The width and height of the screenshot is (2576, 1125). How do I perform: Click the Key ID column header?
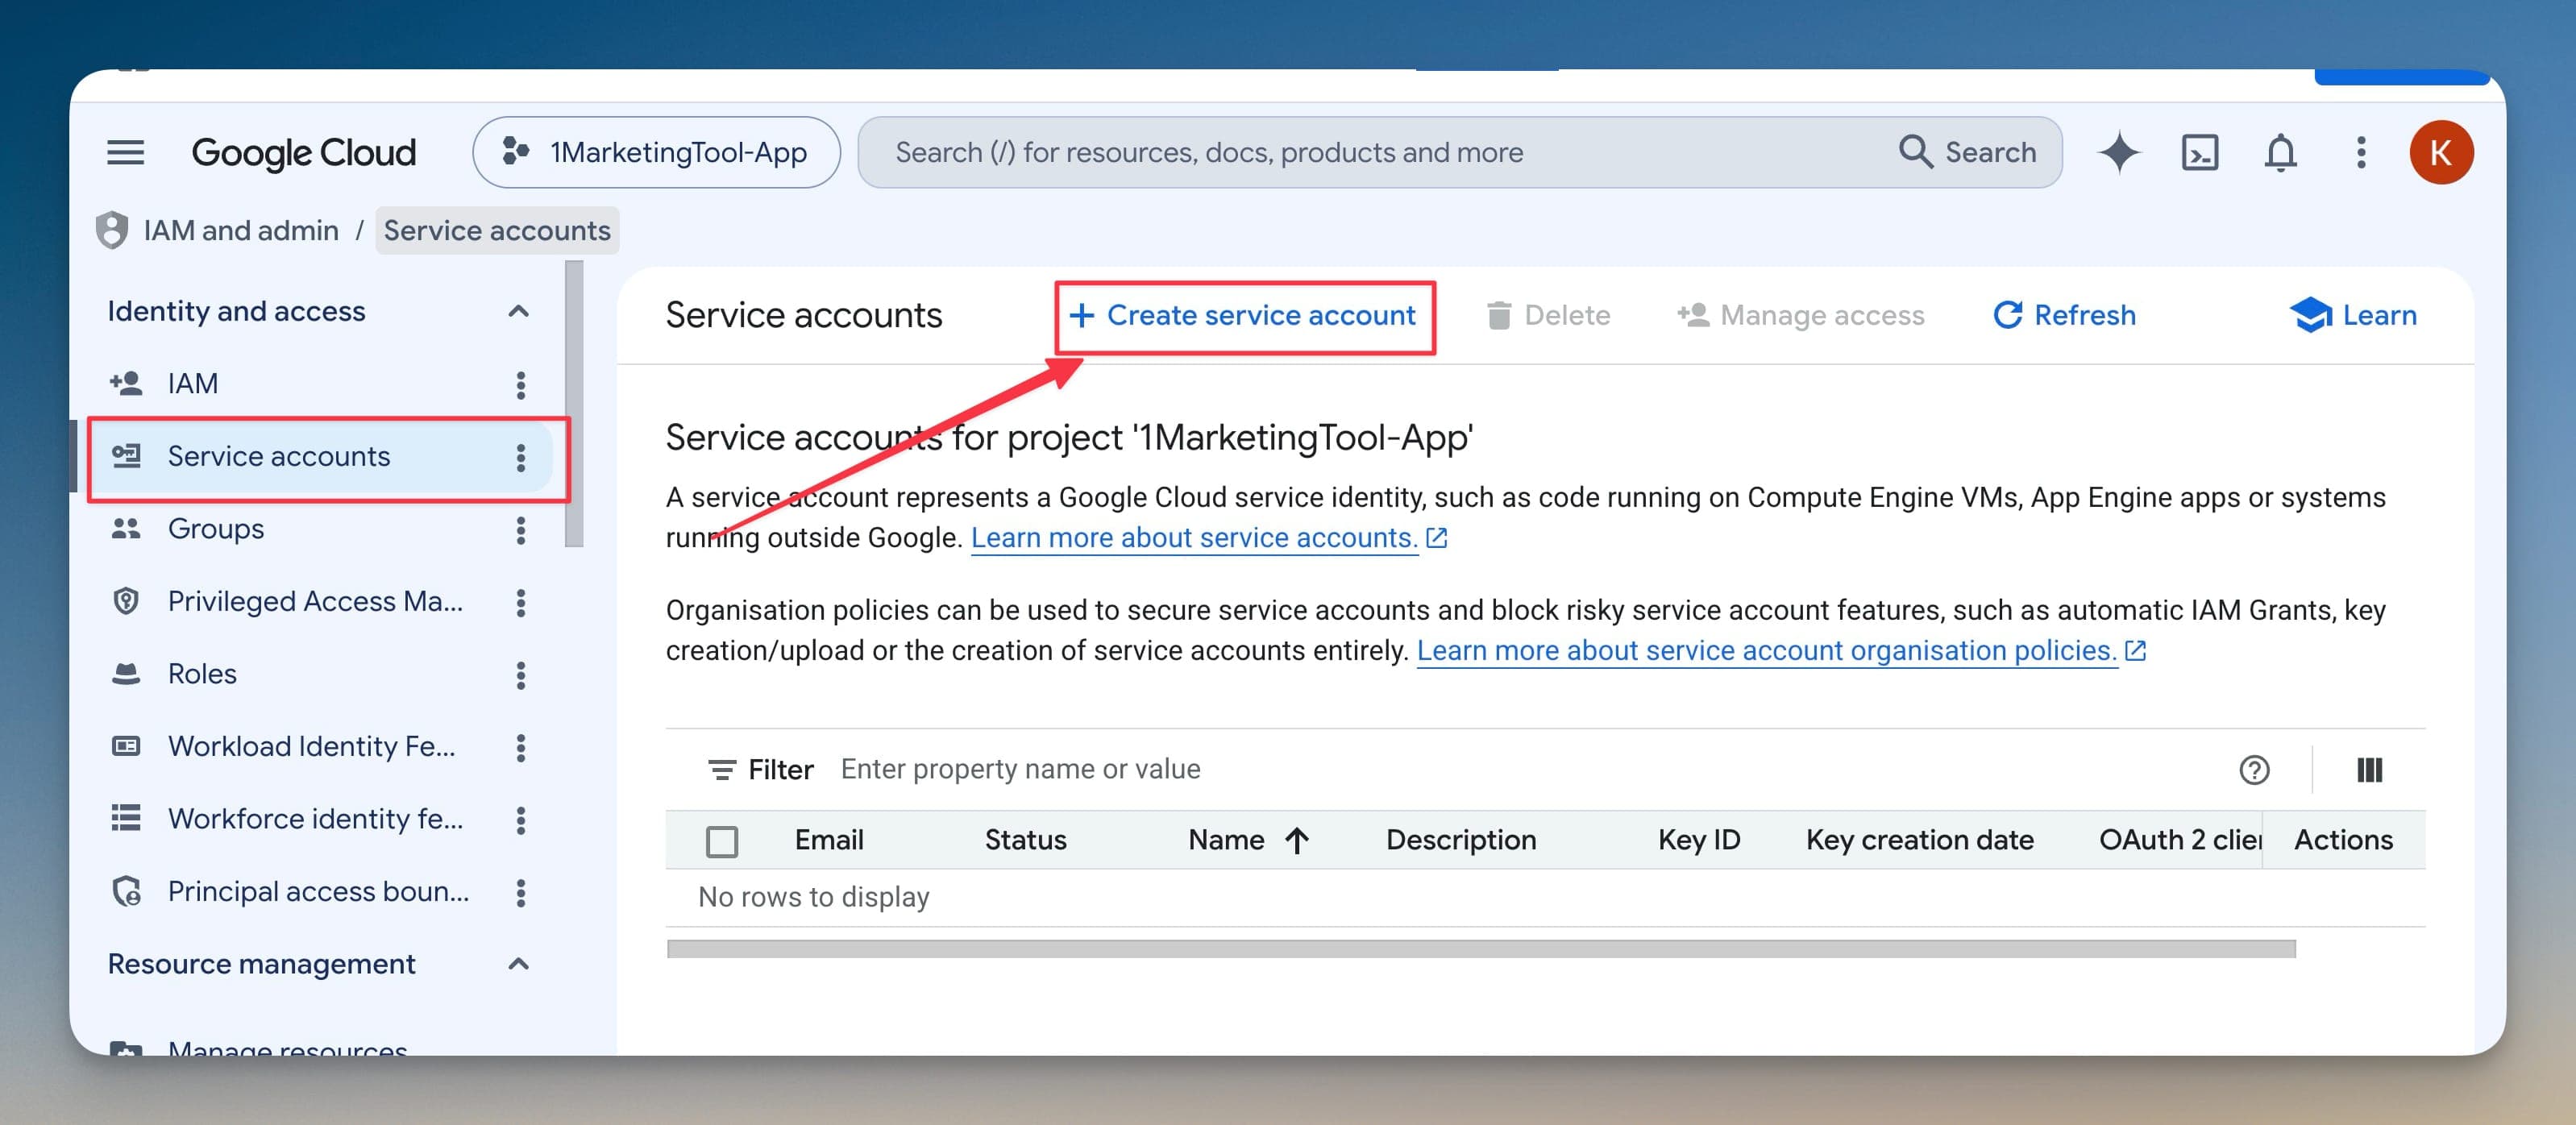pos(1698,840)
